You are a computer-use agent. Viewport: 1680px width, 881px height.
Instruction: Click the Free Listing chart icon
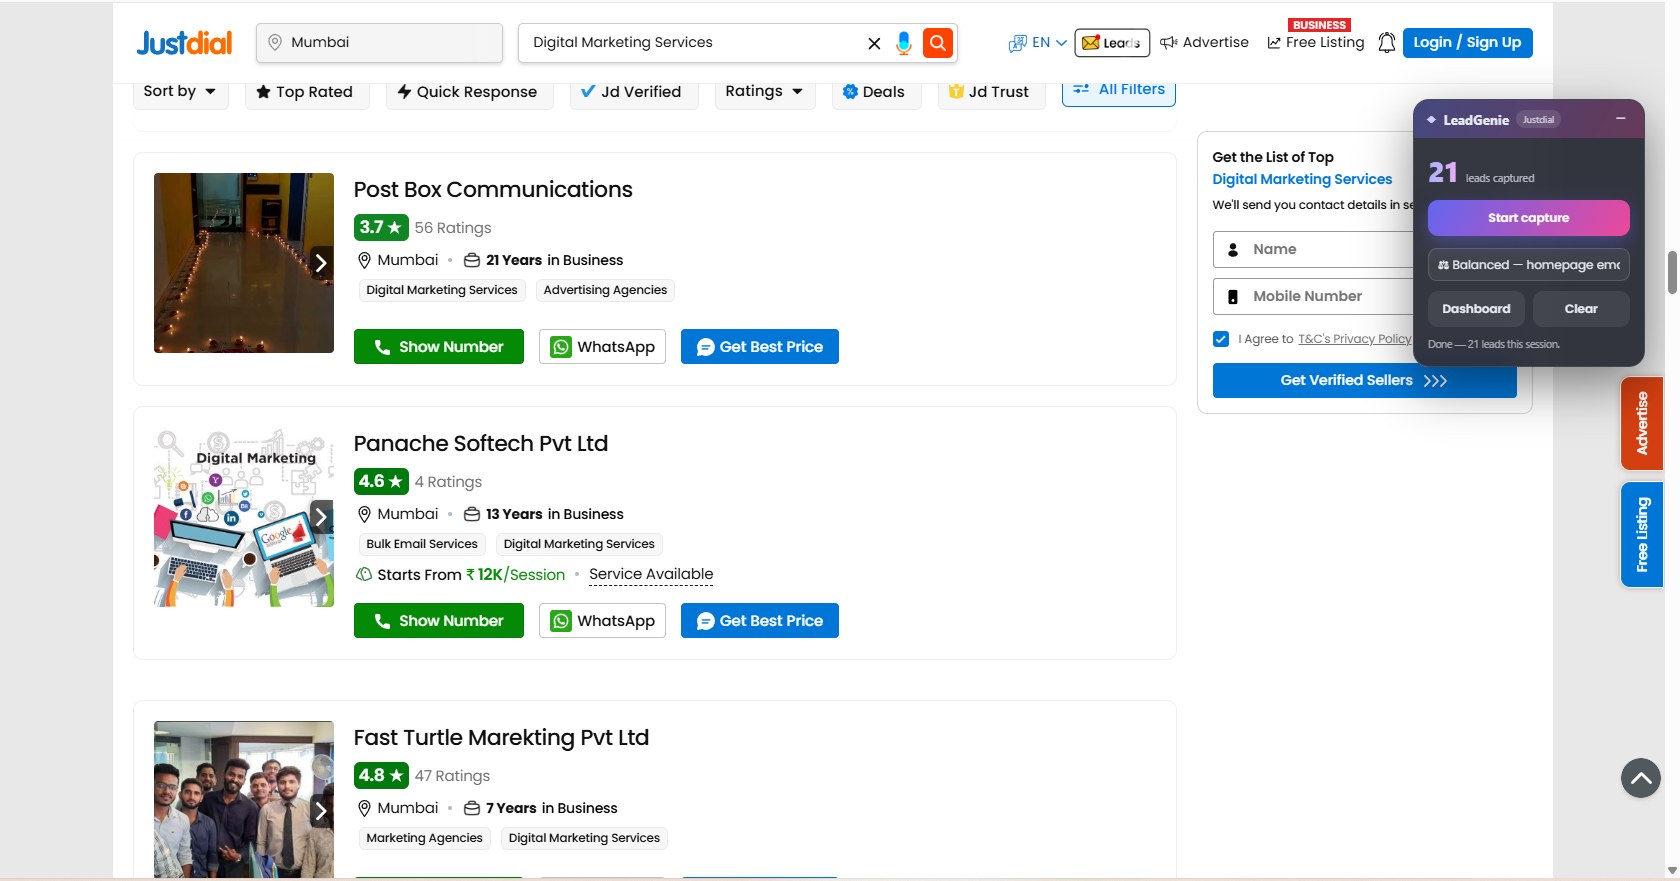(1274, 43)
